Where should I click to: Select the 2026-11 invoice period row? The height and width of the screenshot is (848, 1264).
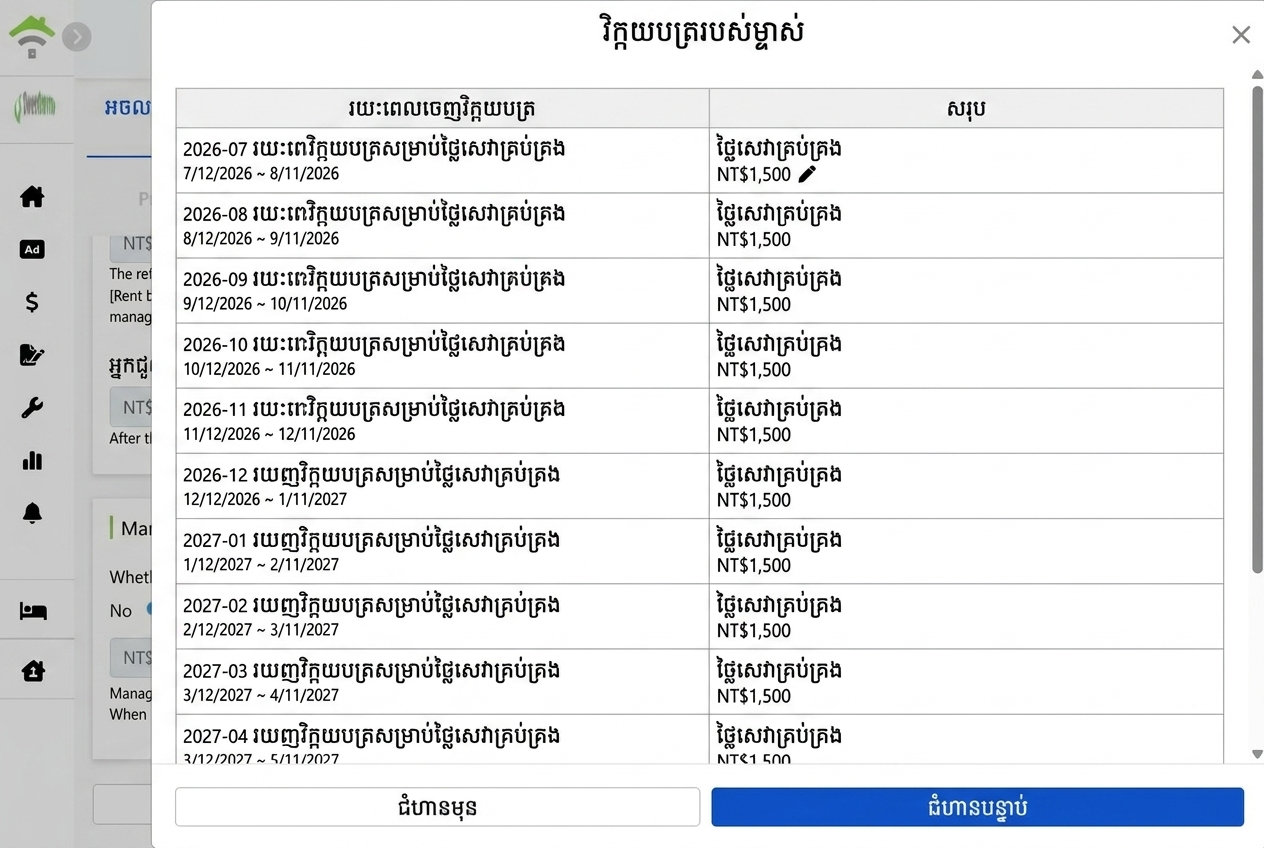pos(699,420)
